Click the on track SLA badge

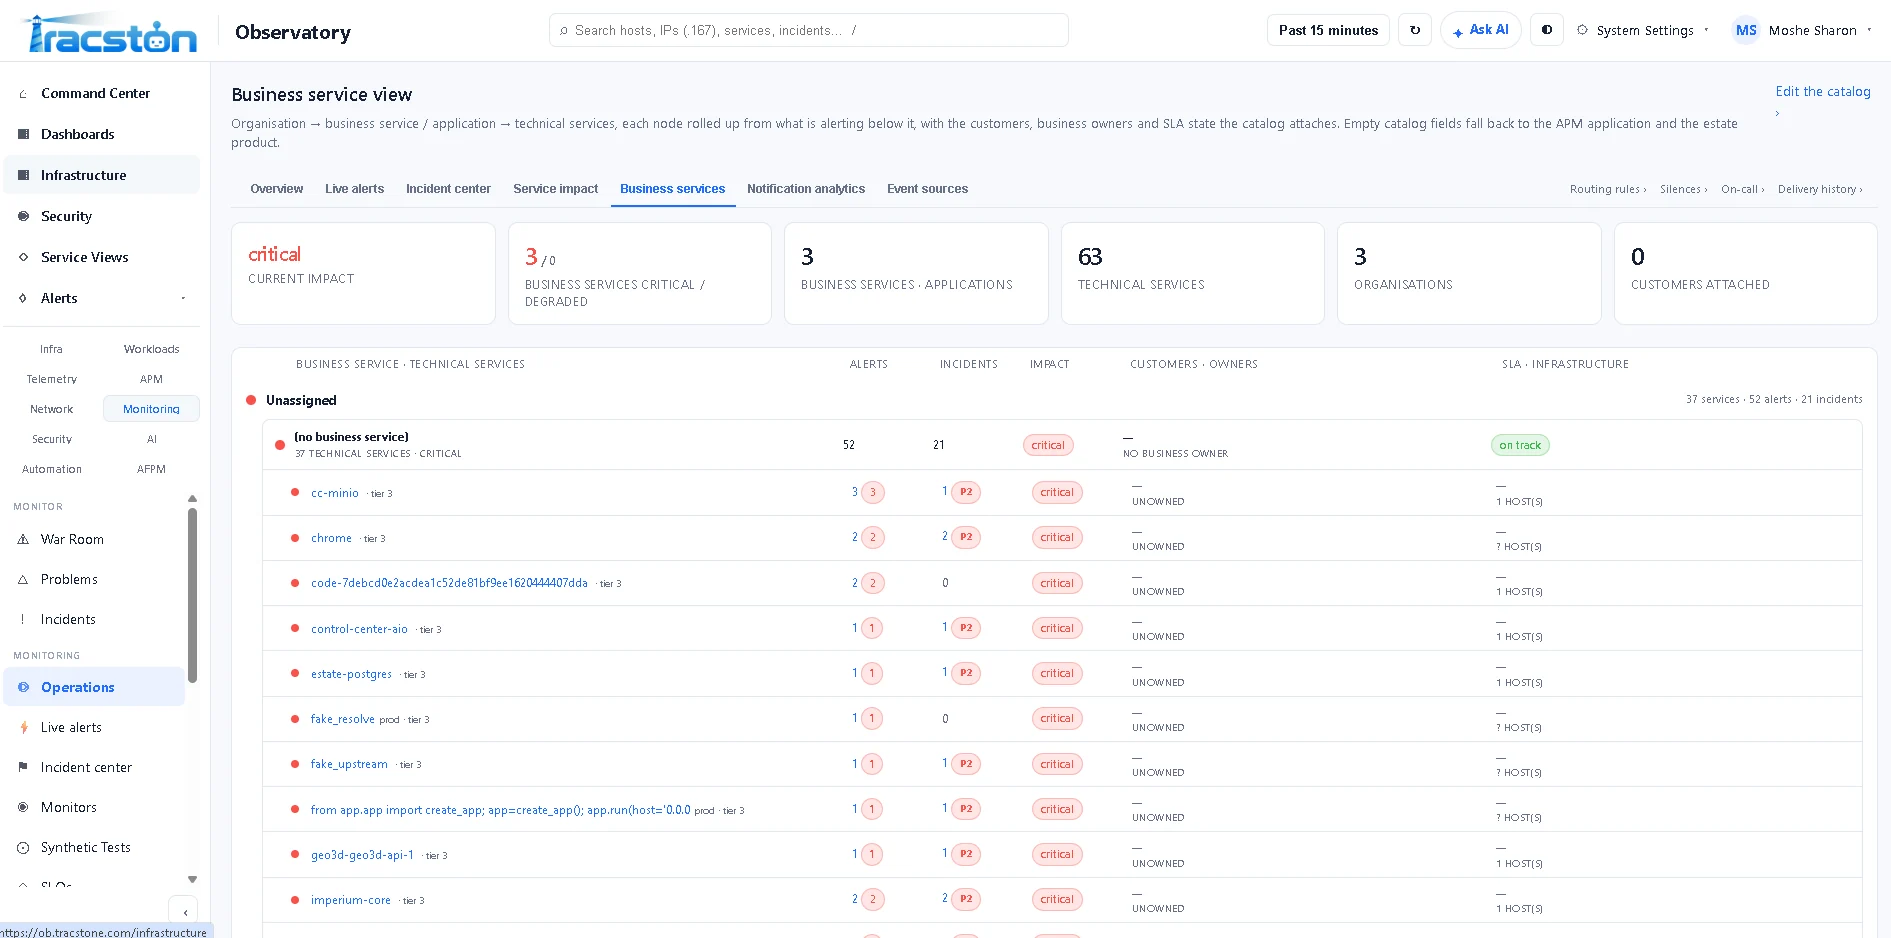pos(1519,445)
